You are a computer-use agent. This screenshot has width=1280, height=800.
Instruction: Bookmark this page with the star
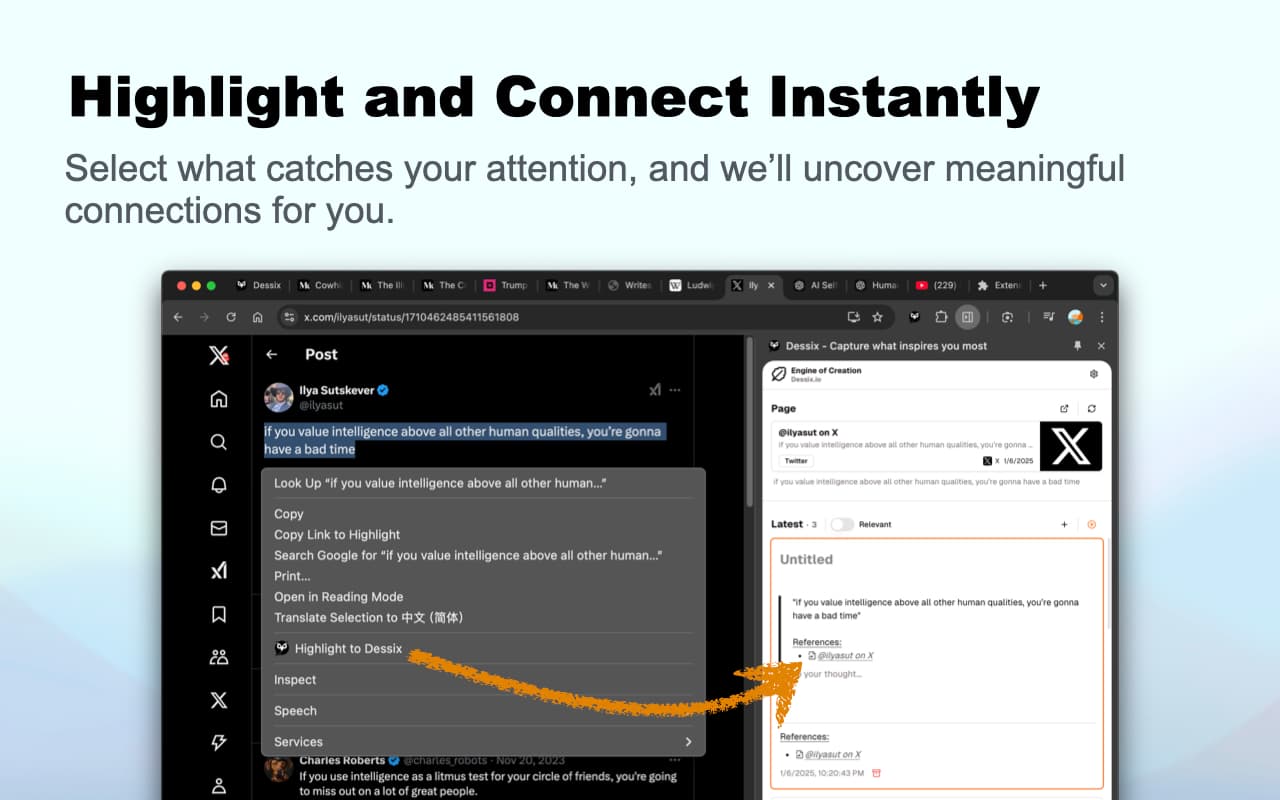click(877, 317)
